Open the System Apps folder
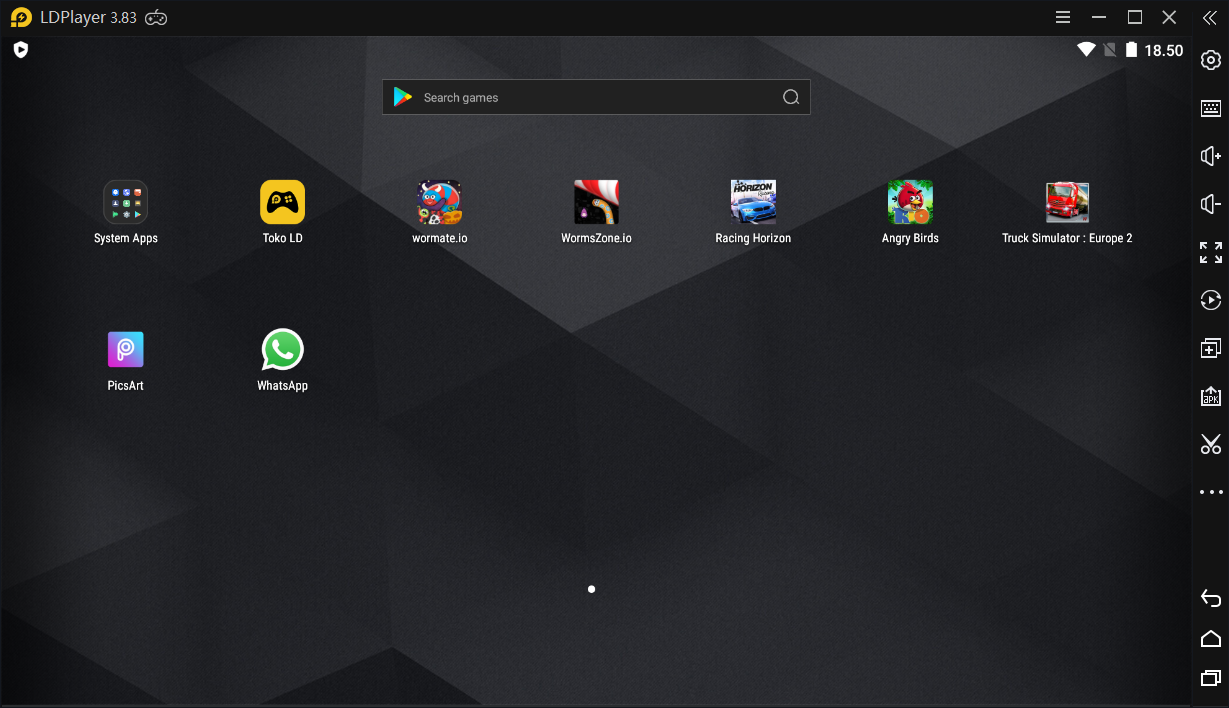The width and height of the screenshot is (1229, 708). (126, 202)
